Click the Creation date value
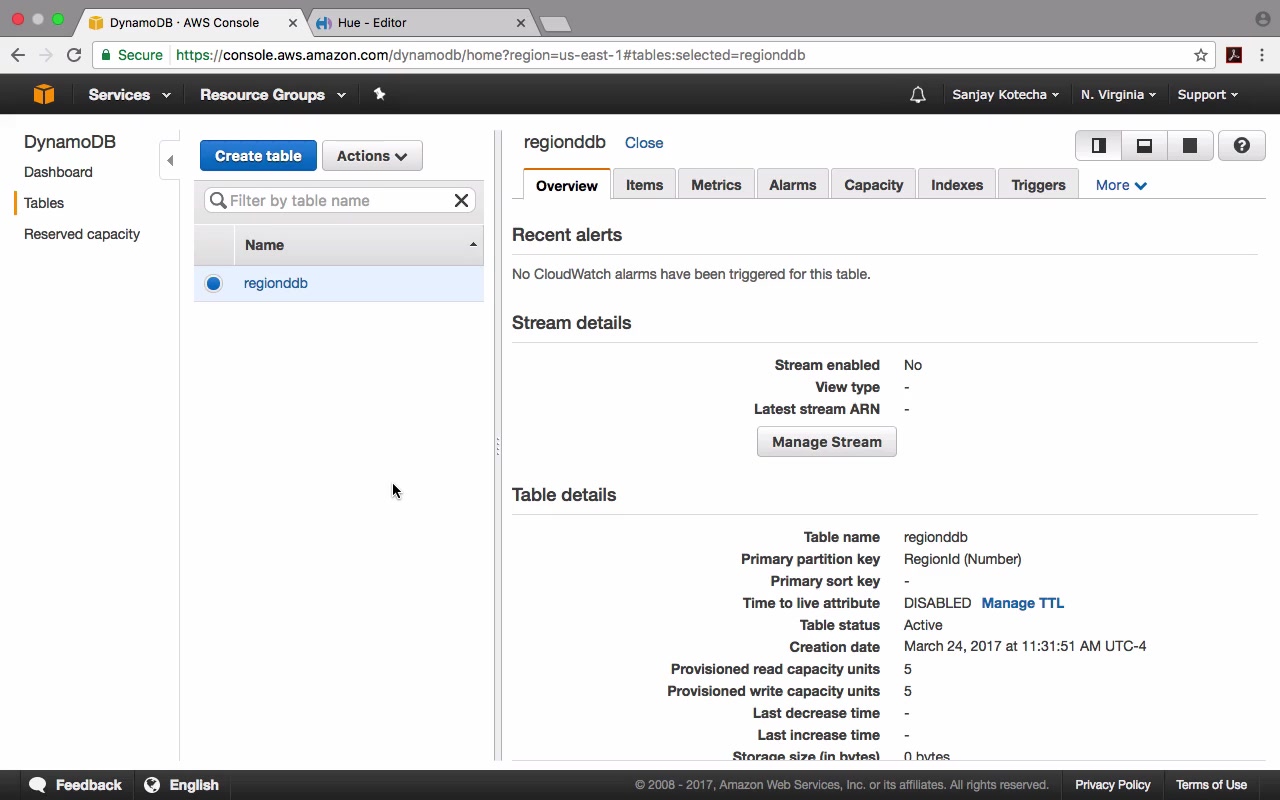This screenshot has height=800, width=1280. [1025, 647]
